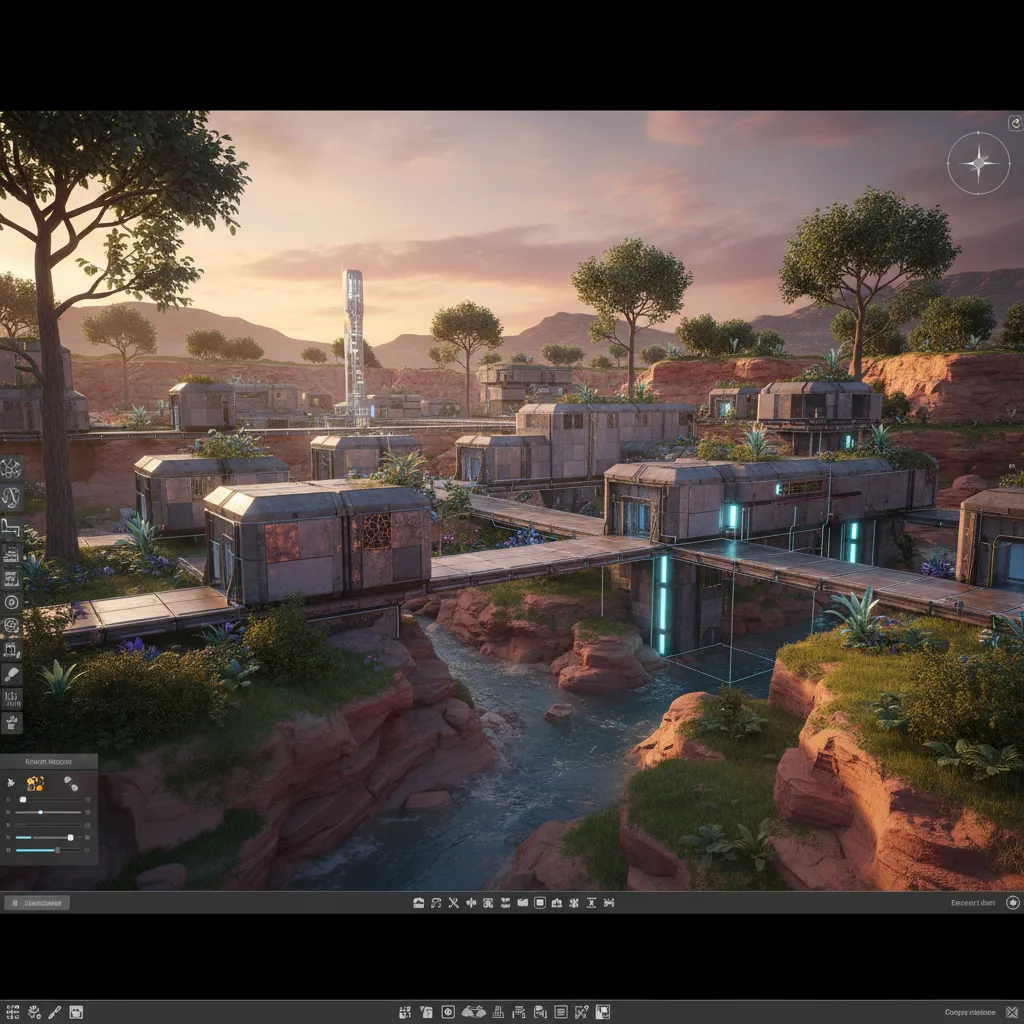This screenshot has width=1024, height=1024.
Task: Click the house icon on the center bottom toolbar
Action: coord(418,902)
